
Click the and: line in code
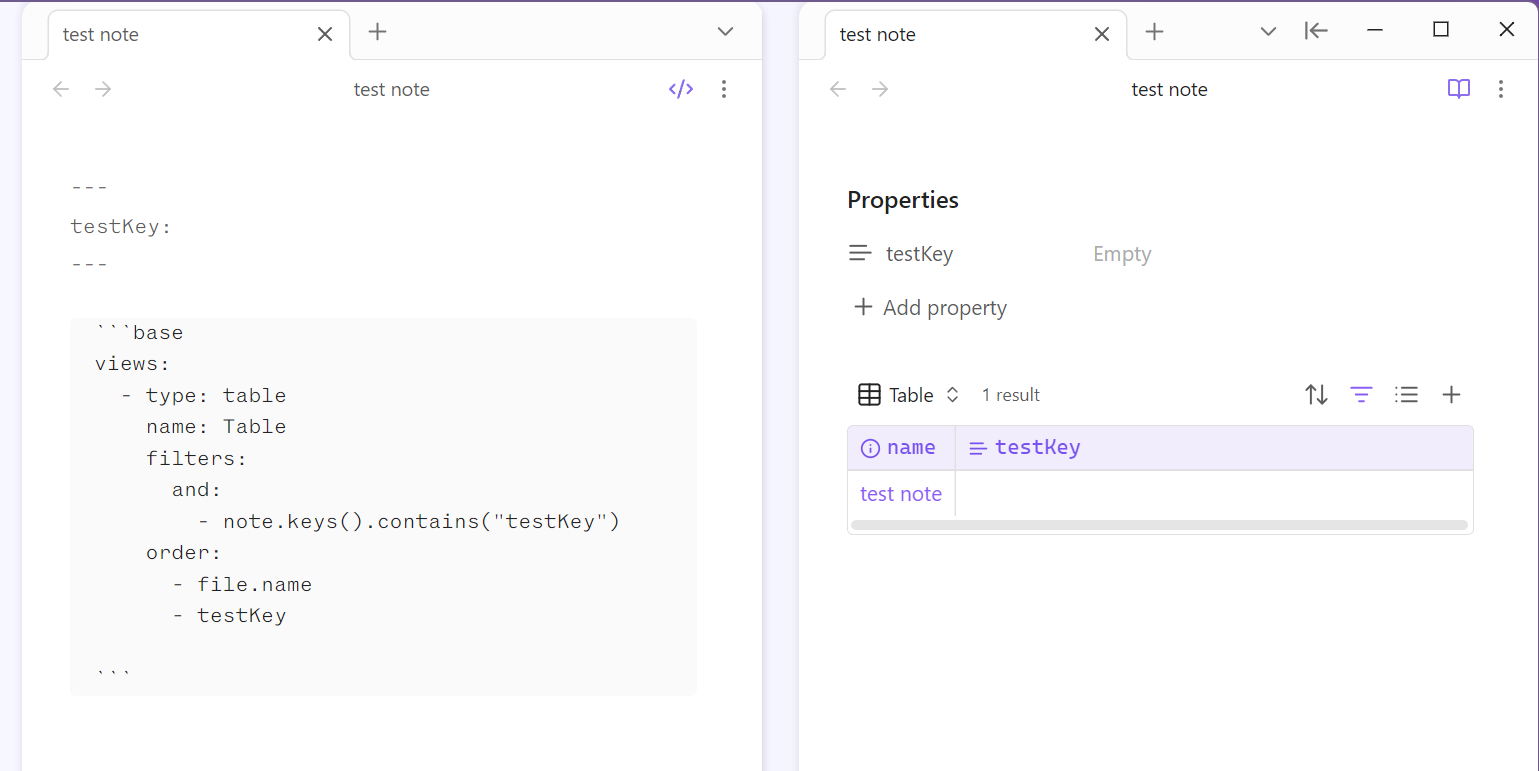[196, 490]
